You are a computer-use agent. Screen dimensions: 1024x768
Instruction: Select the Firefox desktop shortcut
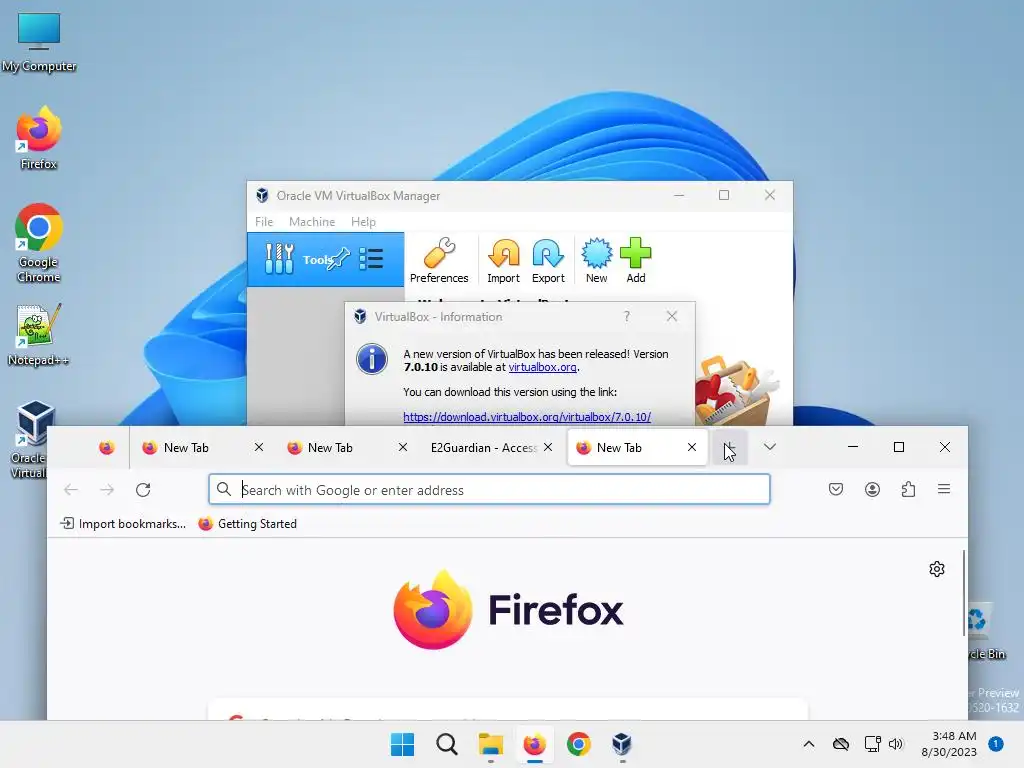(39, 138)
